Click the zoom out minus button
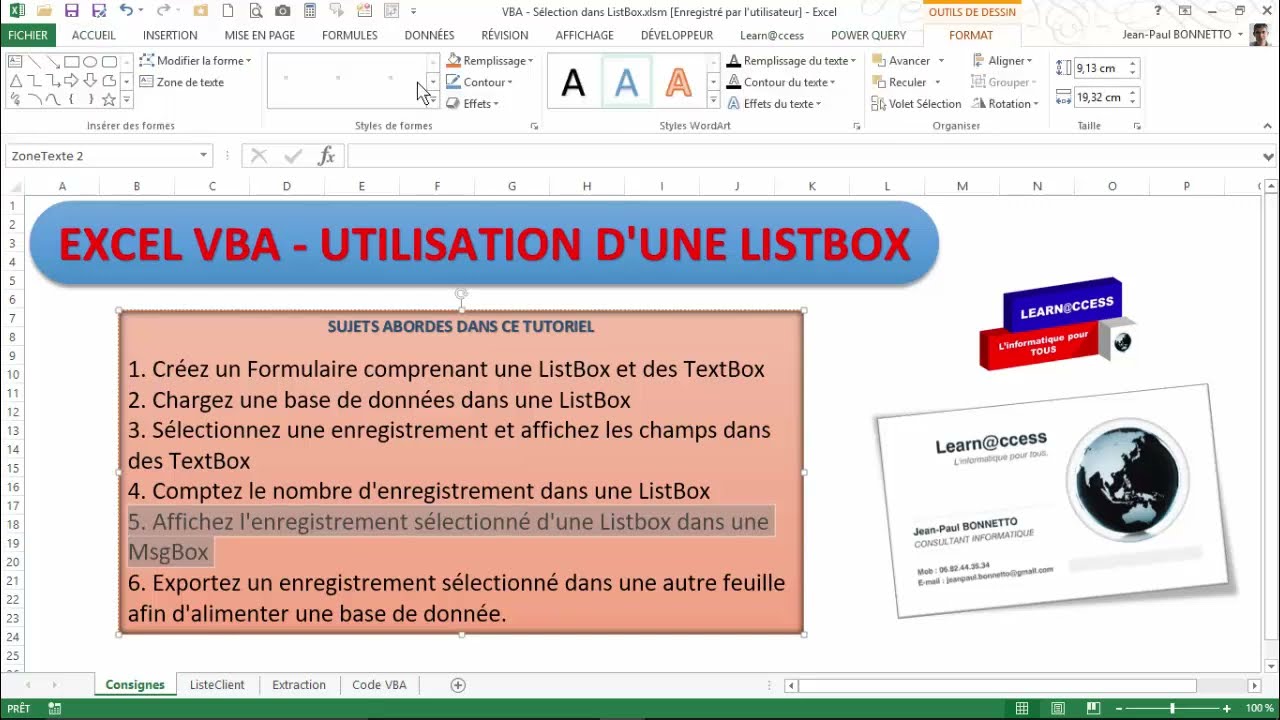Image resolution: width=1280 pixels, height=720 pixels. point(1117,709)
